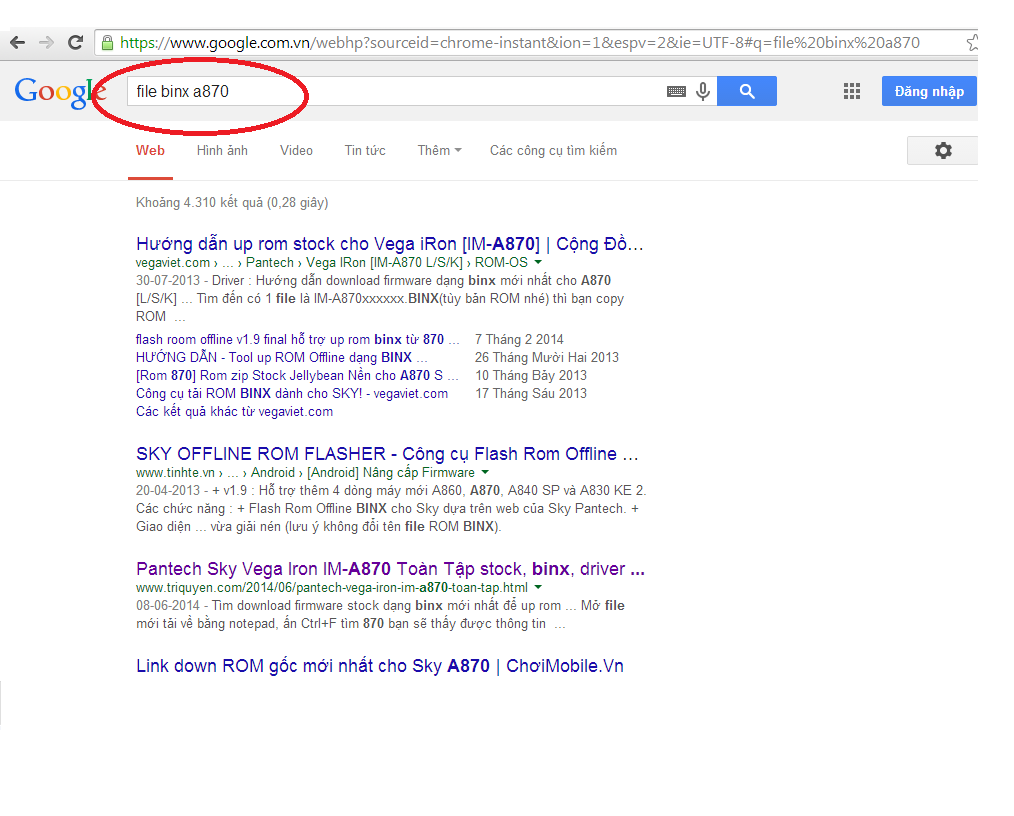Click inside the address bar URL

[519, 43]
